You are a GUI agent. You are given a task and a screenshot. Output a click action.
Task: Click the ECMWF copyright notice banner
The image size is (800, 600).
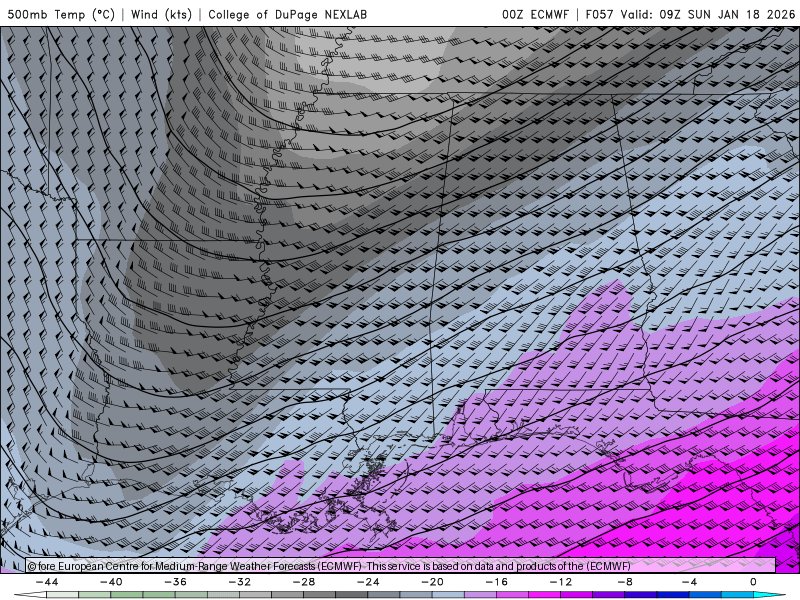click(401, 566)
